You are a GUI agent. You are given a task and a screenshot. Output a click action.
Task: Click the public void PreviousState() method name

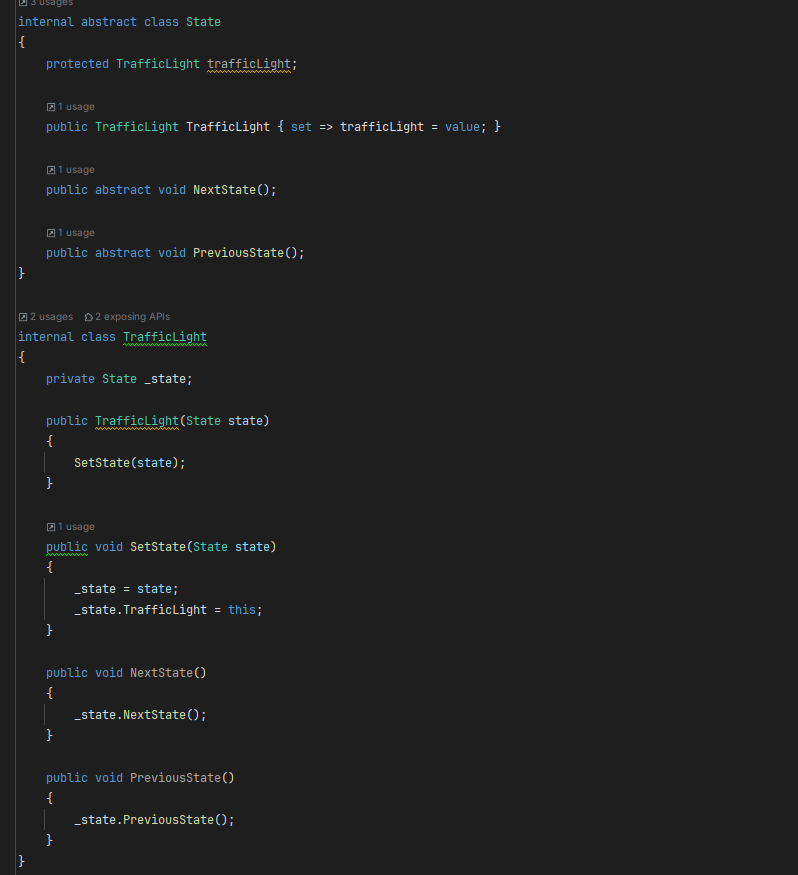coord(175,778)
